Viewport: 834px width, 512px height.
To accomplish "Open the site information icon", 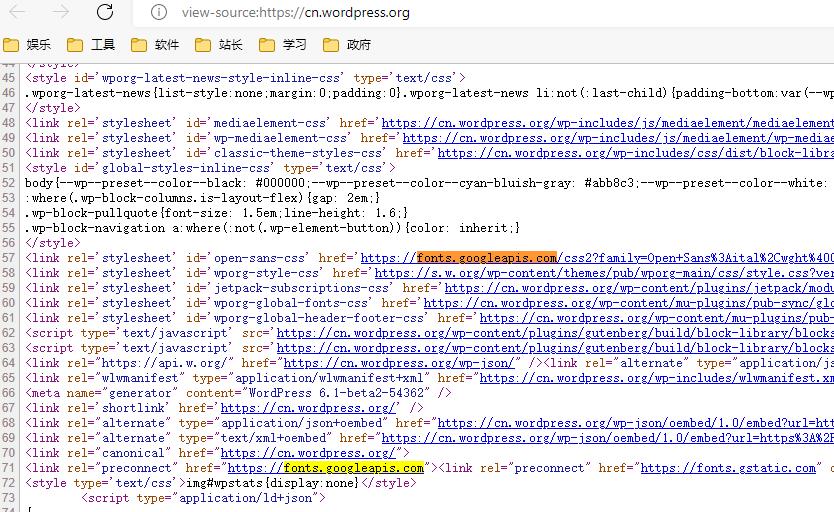I will point(158,13).
